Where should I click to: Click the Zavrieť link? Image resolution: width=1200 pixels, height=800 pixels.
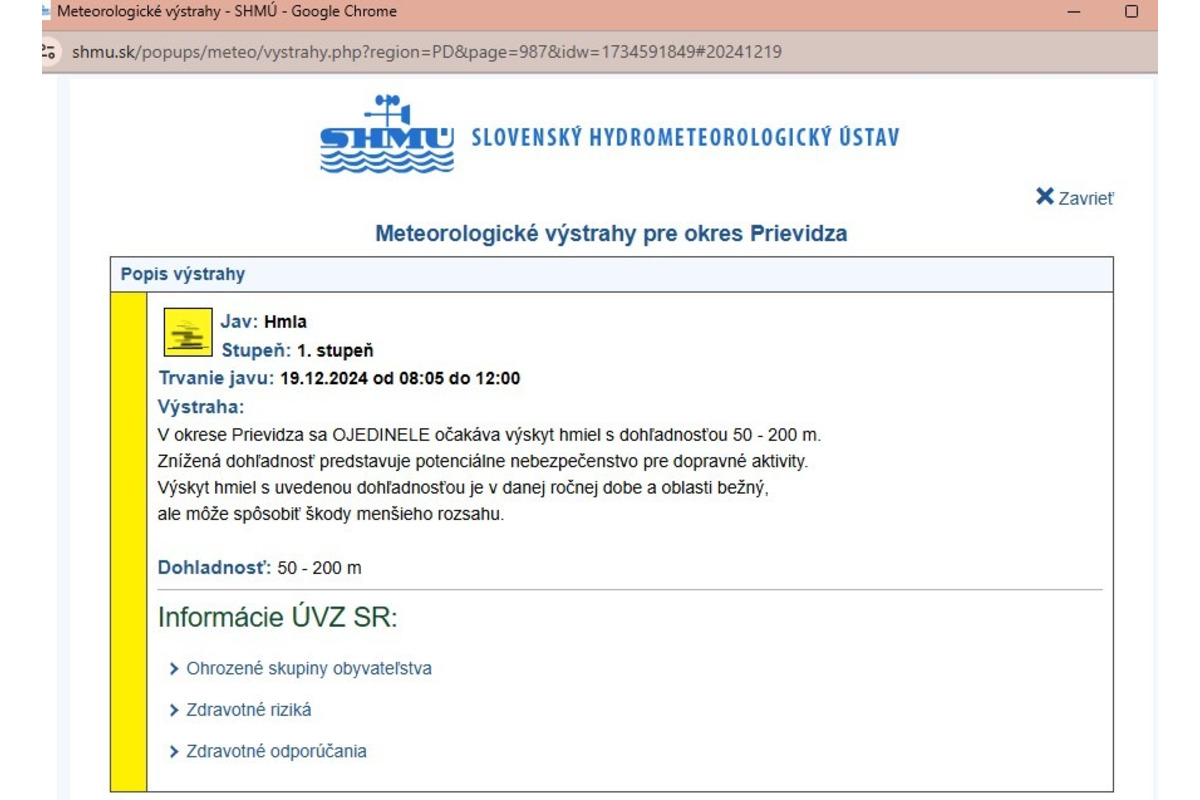(1084, 198)
